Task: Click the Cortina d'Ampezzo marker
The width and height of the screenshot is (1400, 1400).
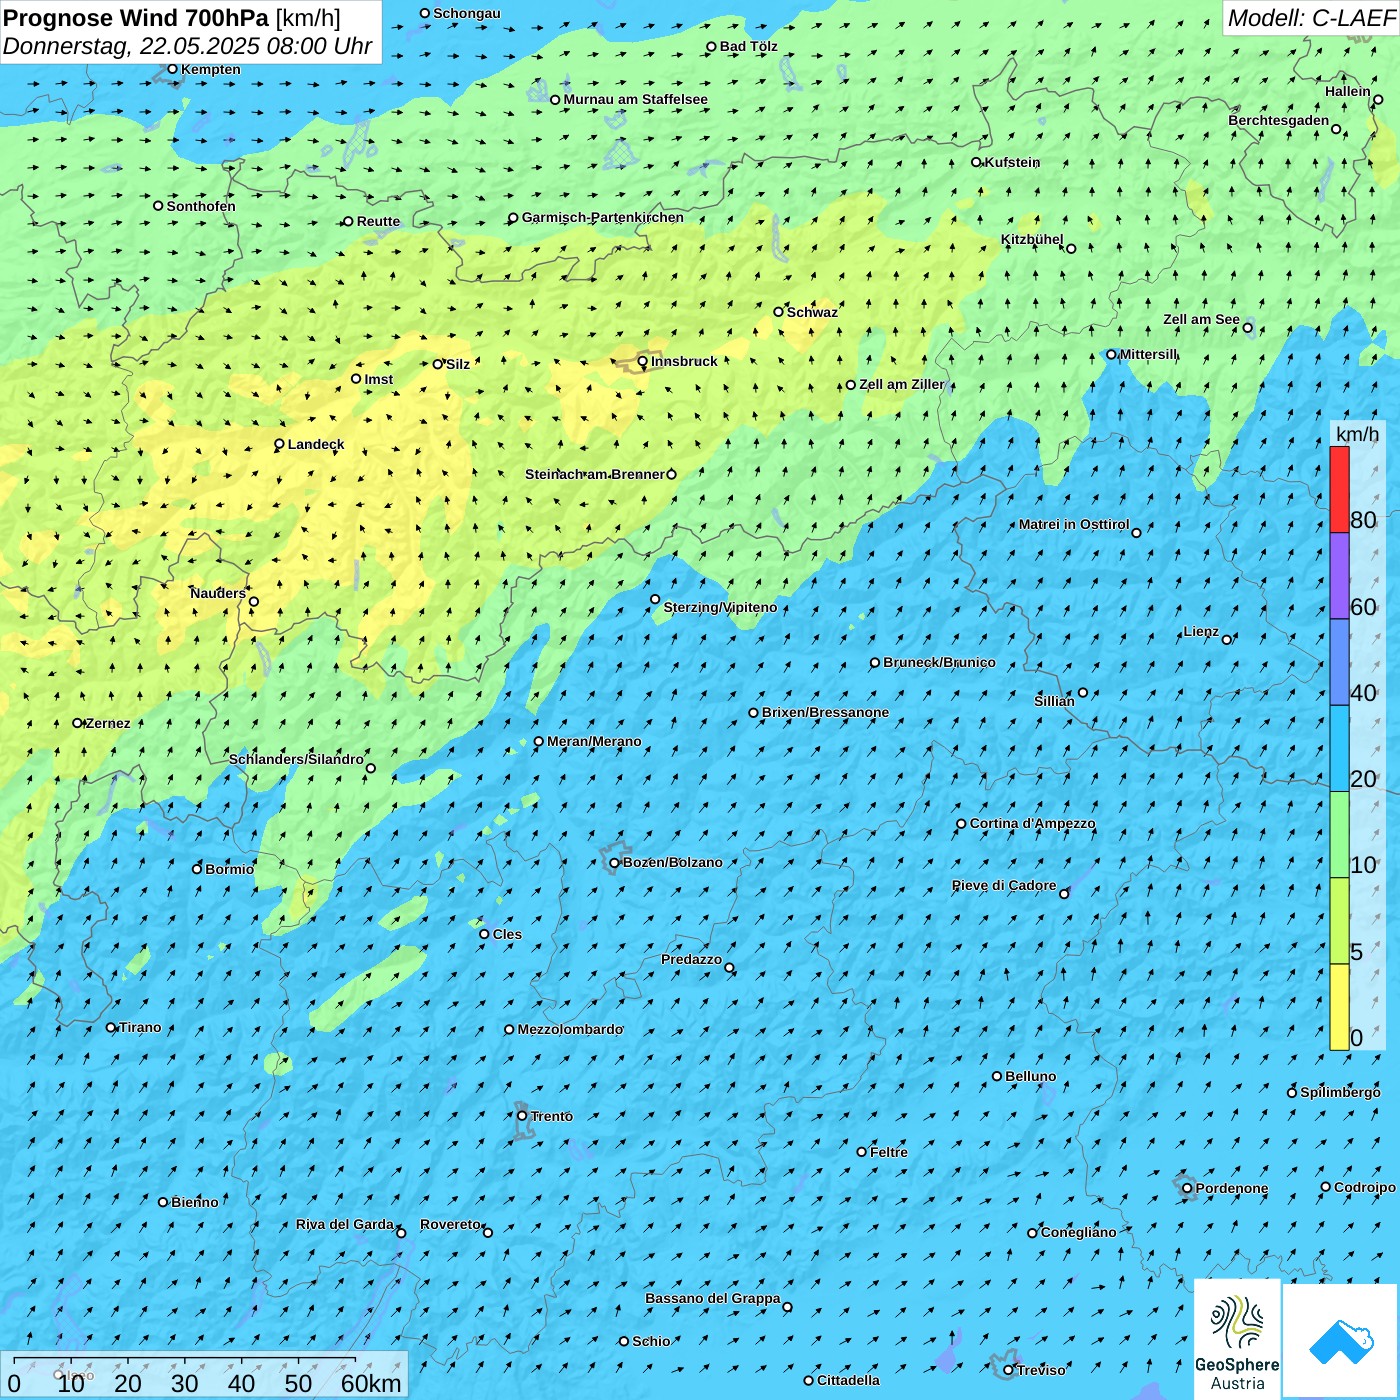Action: [x=961, y=824]
